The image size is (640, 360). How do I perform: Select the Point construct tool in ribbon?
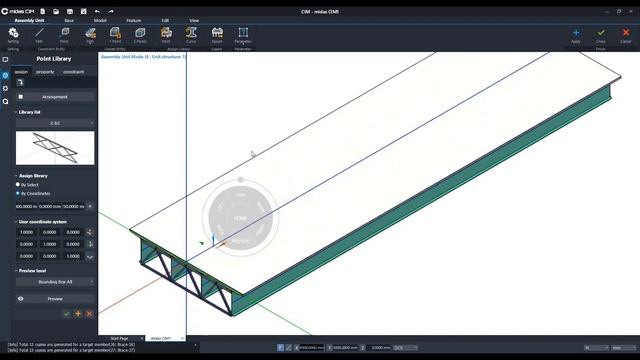click(x=64, y=35)
